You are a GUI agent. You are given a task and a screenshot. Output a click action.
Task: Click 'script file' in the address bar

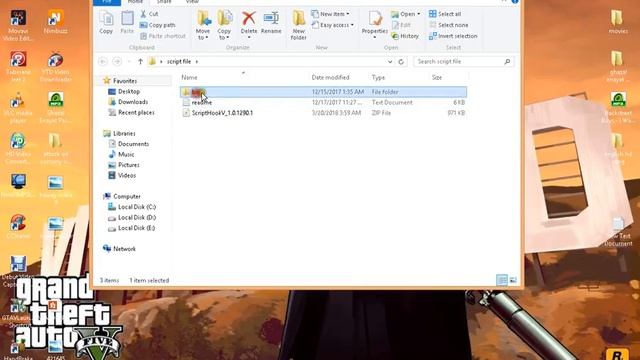point(179,62)
